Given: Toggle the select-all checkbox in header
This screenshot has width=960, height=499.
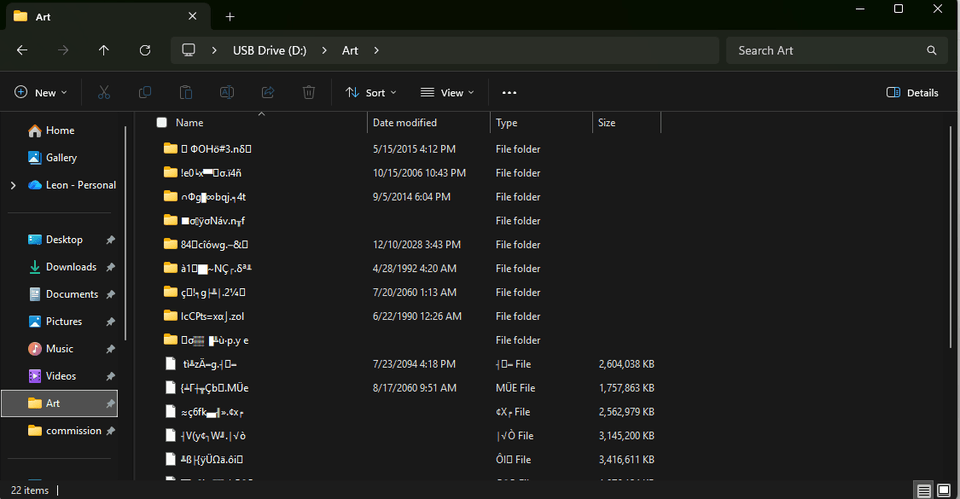Looking at the screenshot, I should point(162,123).
